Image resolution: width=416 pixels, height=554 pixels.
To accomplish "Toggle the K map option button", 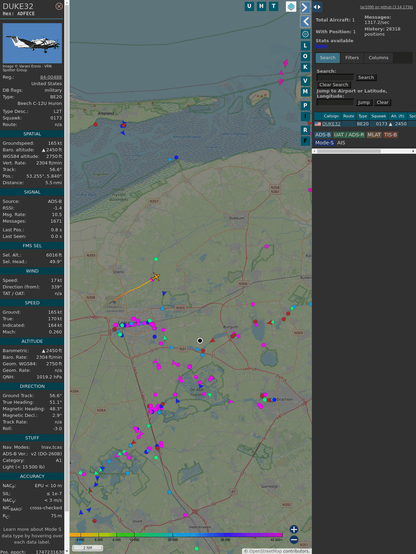I will point(305,67).
